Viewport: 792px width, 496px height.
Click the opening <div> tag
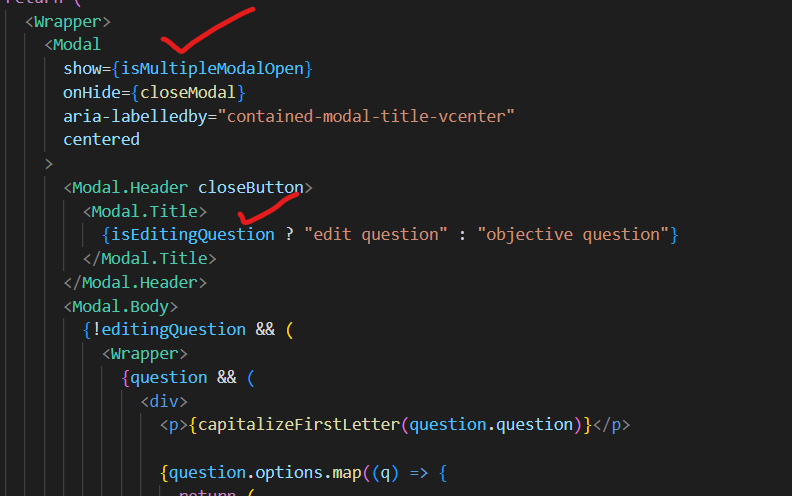click(163, 400)
